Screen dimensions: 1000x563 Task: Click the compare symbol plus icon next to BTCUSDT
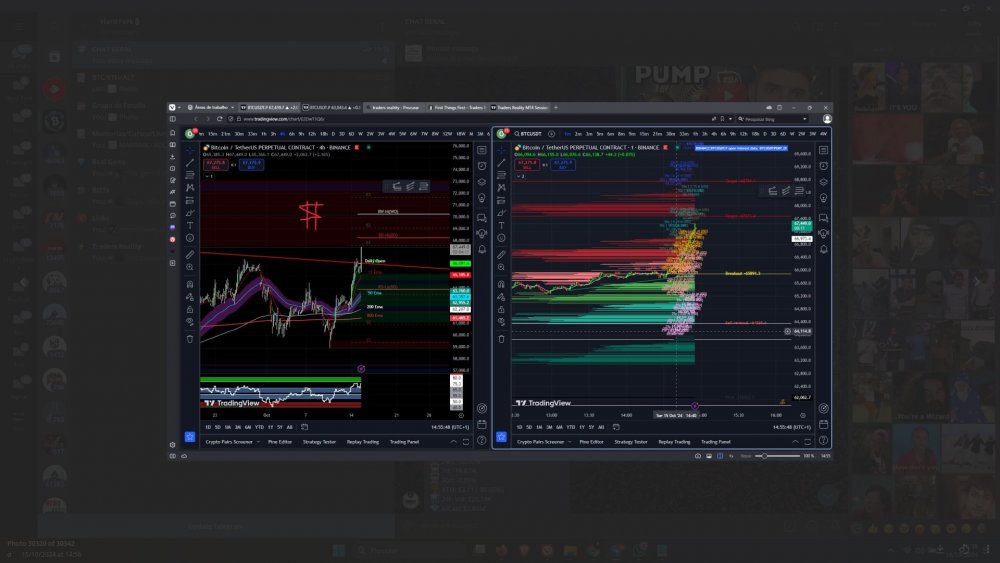point(551,134)
